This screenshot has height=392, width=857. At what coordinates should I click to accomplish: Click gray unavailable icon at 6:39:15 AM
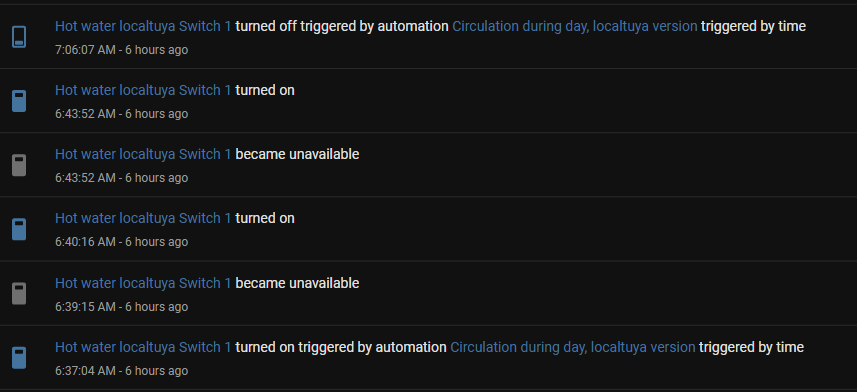19,294
